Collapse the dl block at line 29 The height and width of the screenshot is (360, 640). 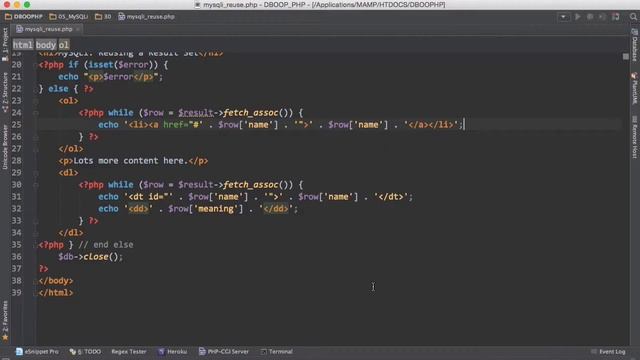pyautogui.click(x=36, y=173)
